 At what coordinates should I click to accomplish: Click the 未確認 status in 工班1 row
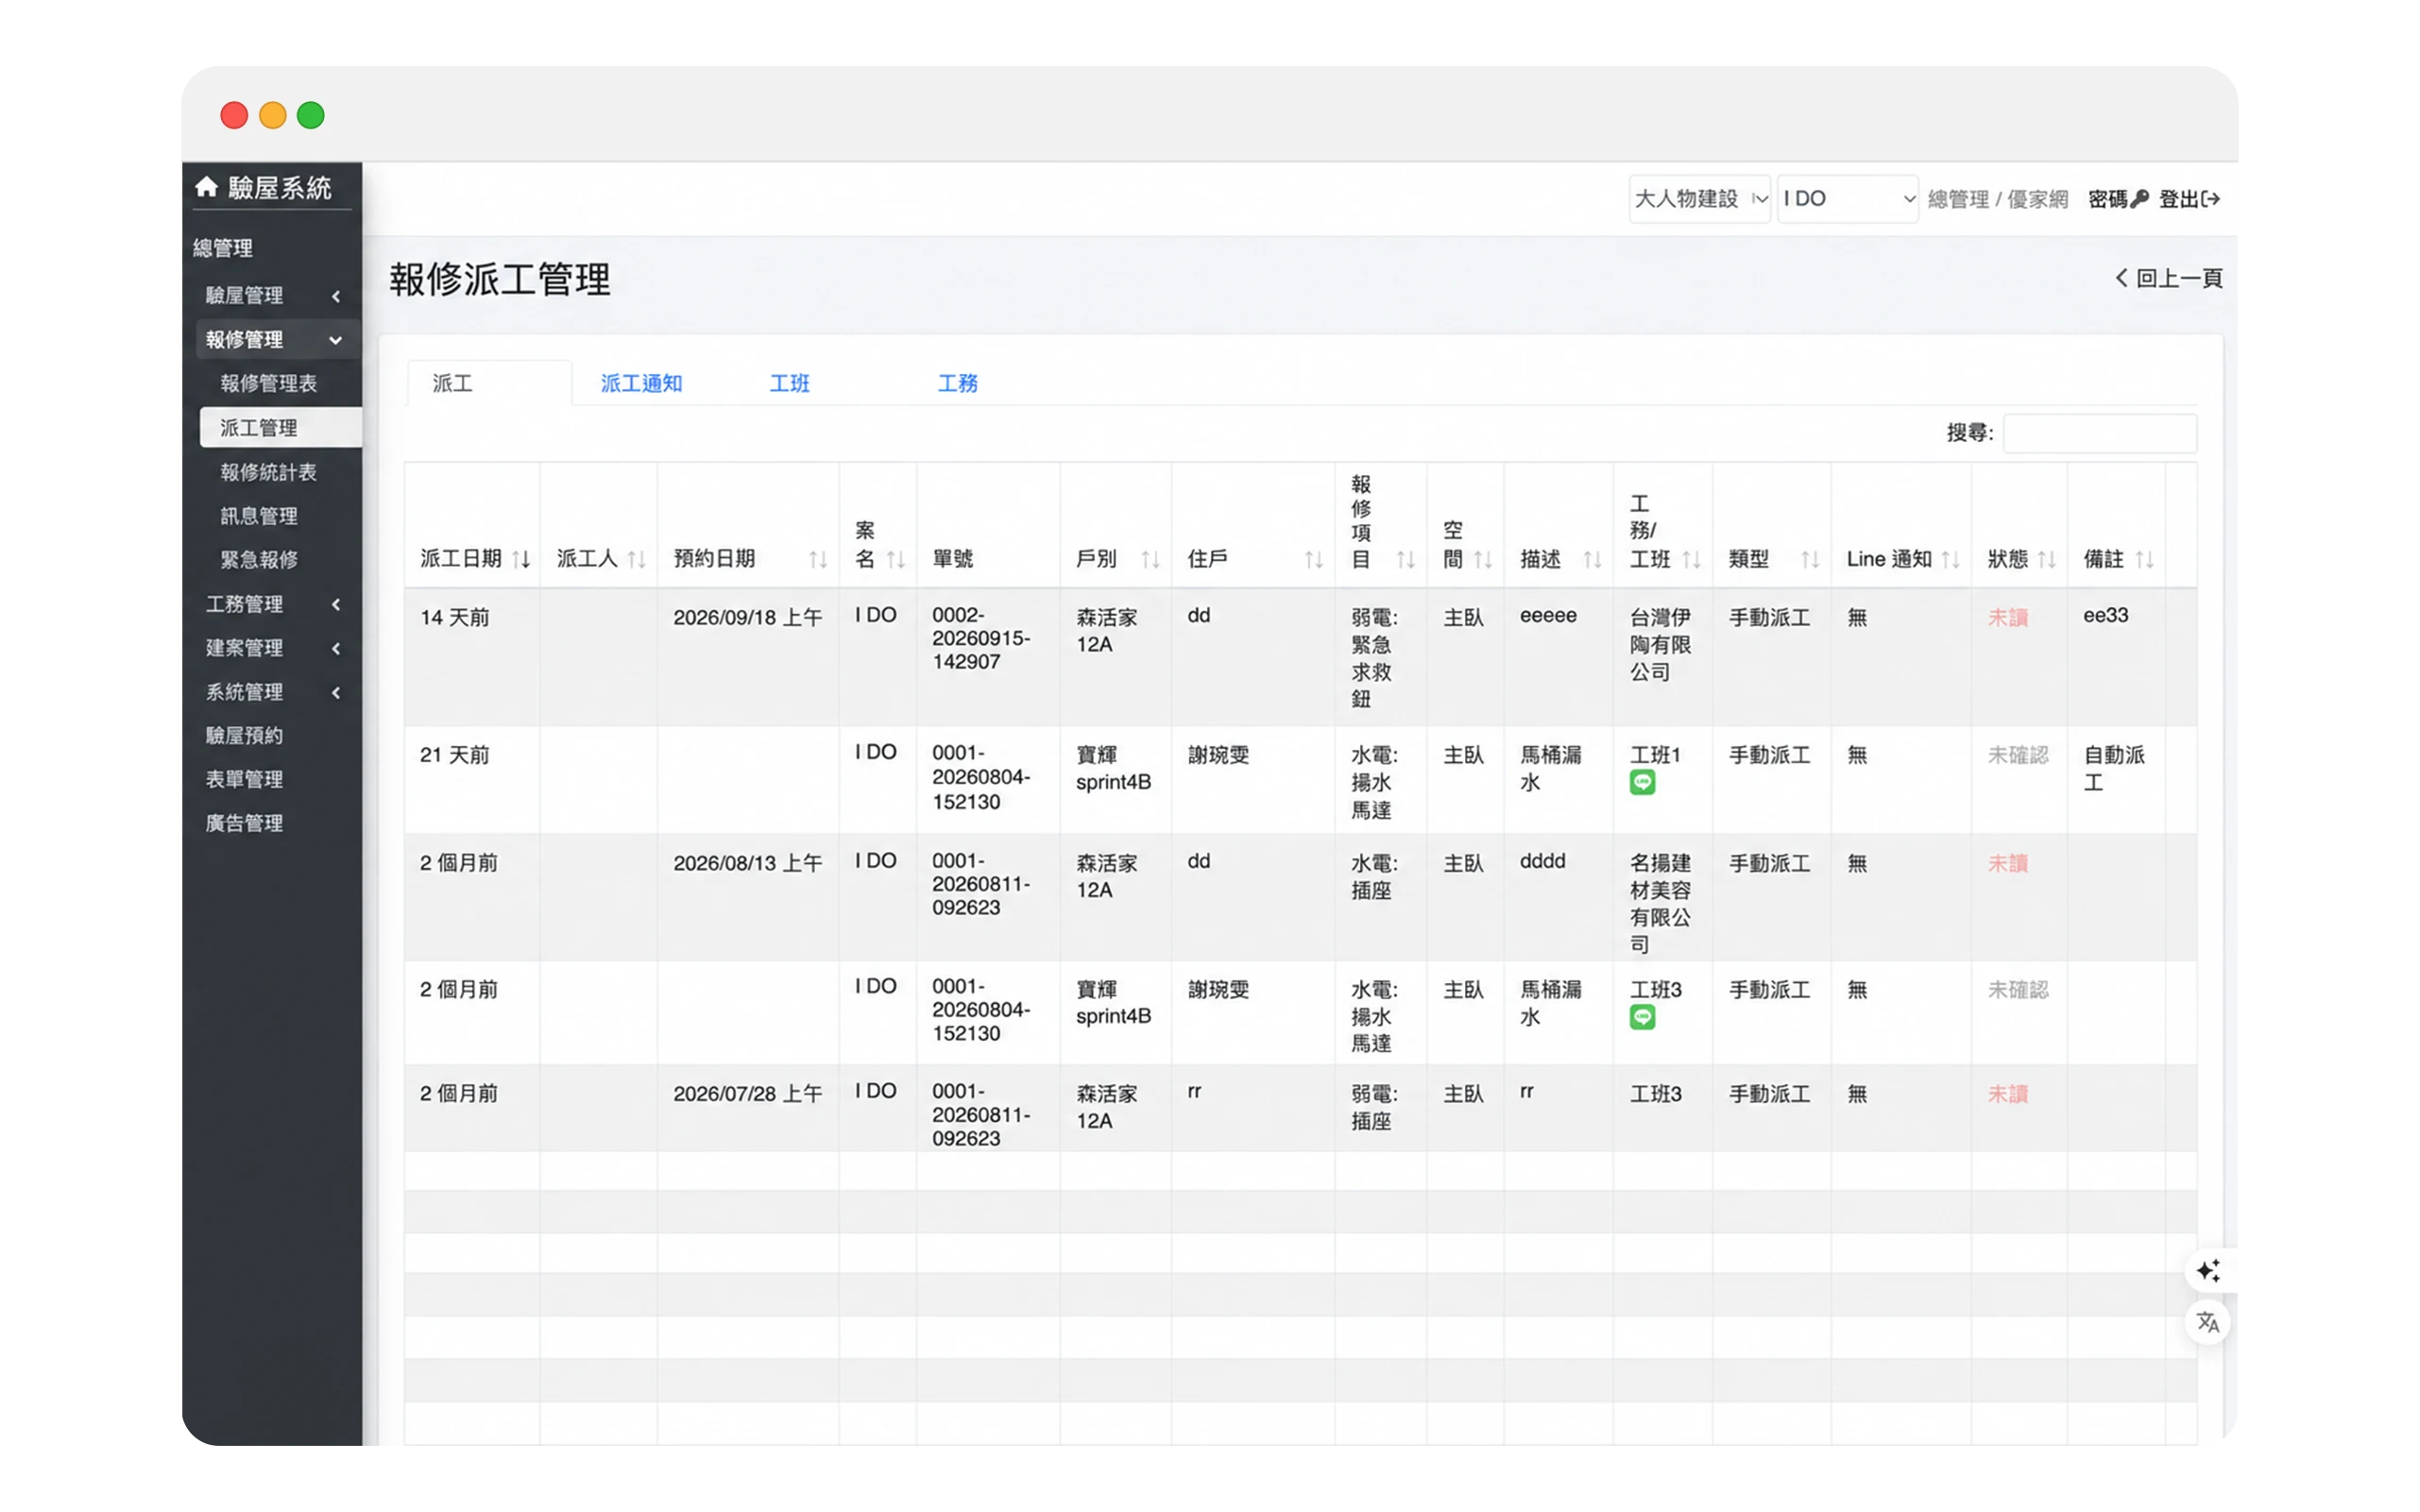2017,755
